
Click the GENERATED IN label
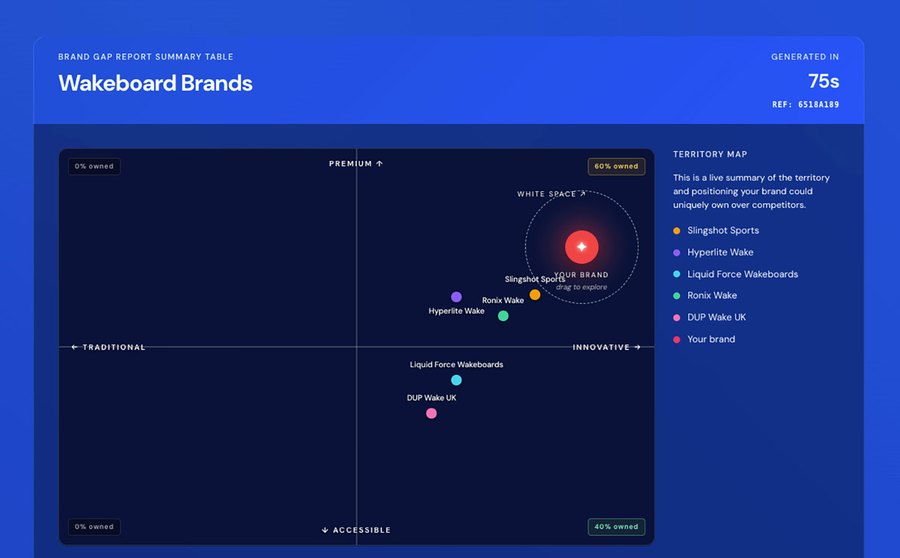click(805, 57)
